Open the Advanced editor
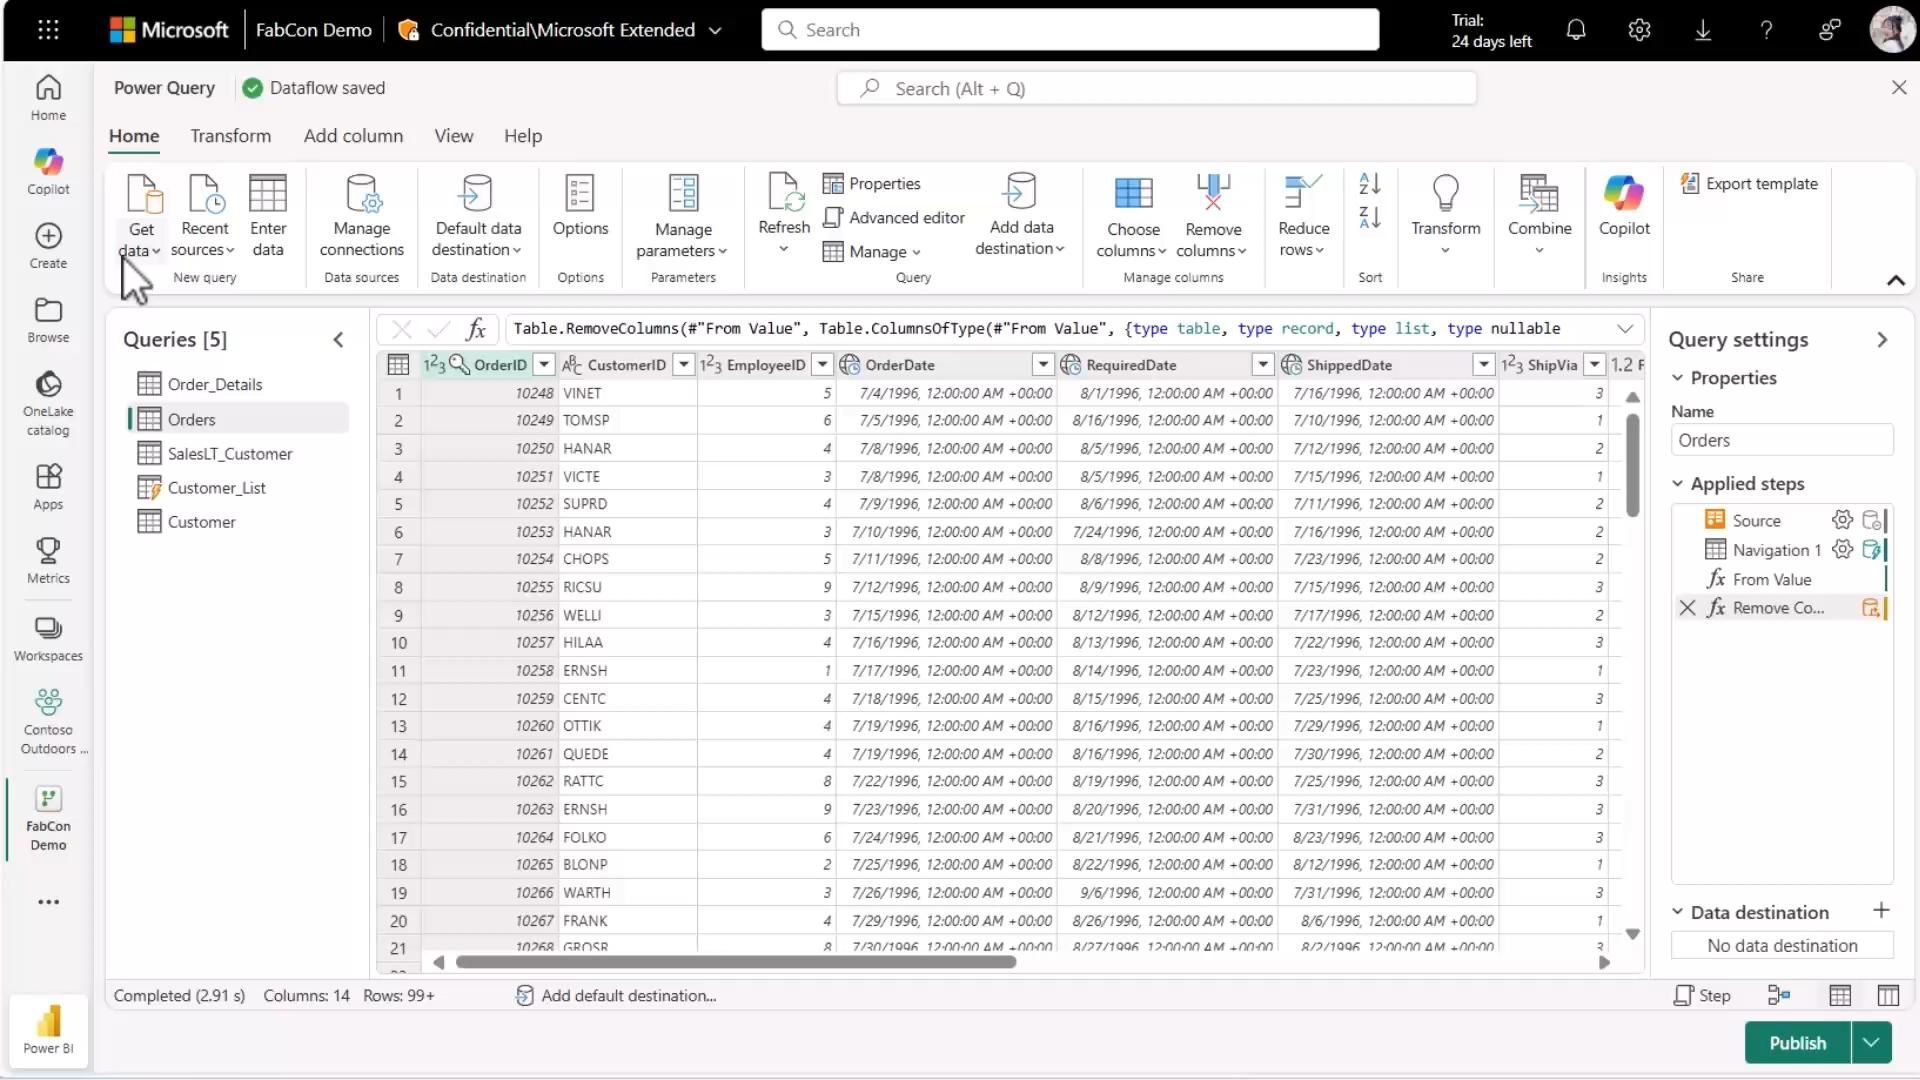 coord(894,218)
